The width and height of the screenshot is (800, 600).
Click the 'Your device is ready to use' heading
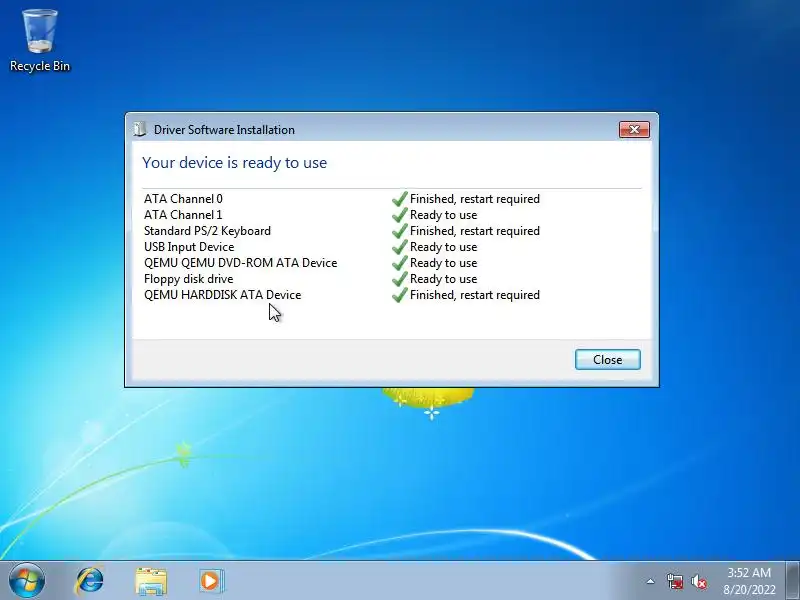(235, 163)
